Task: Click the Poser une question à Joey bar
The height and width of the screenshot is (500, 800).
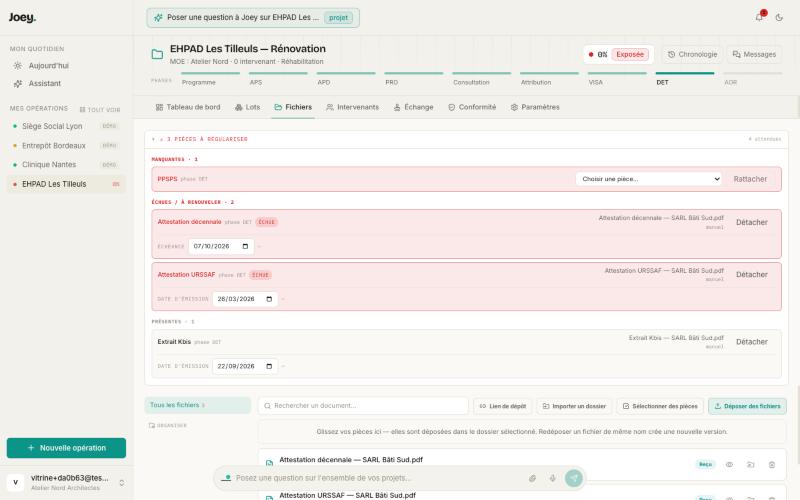Action: pos(253,17)
